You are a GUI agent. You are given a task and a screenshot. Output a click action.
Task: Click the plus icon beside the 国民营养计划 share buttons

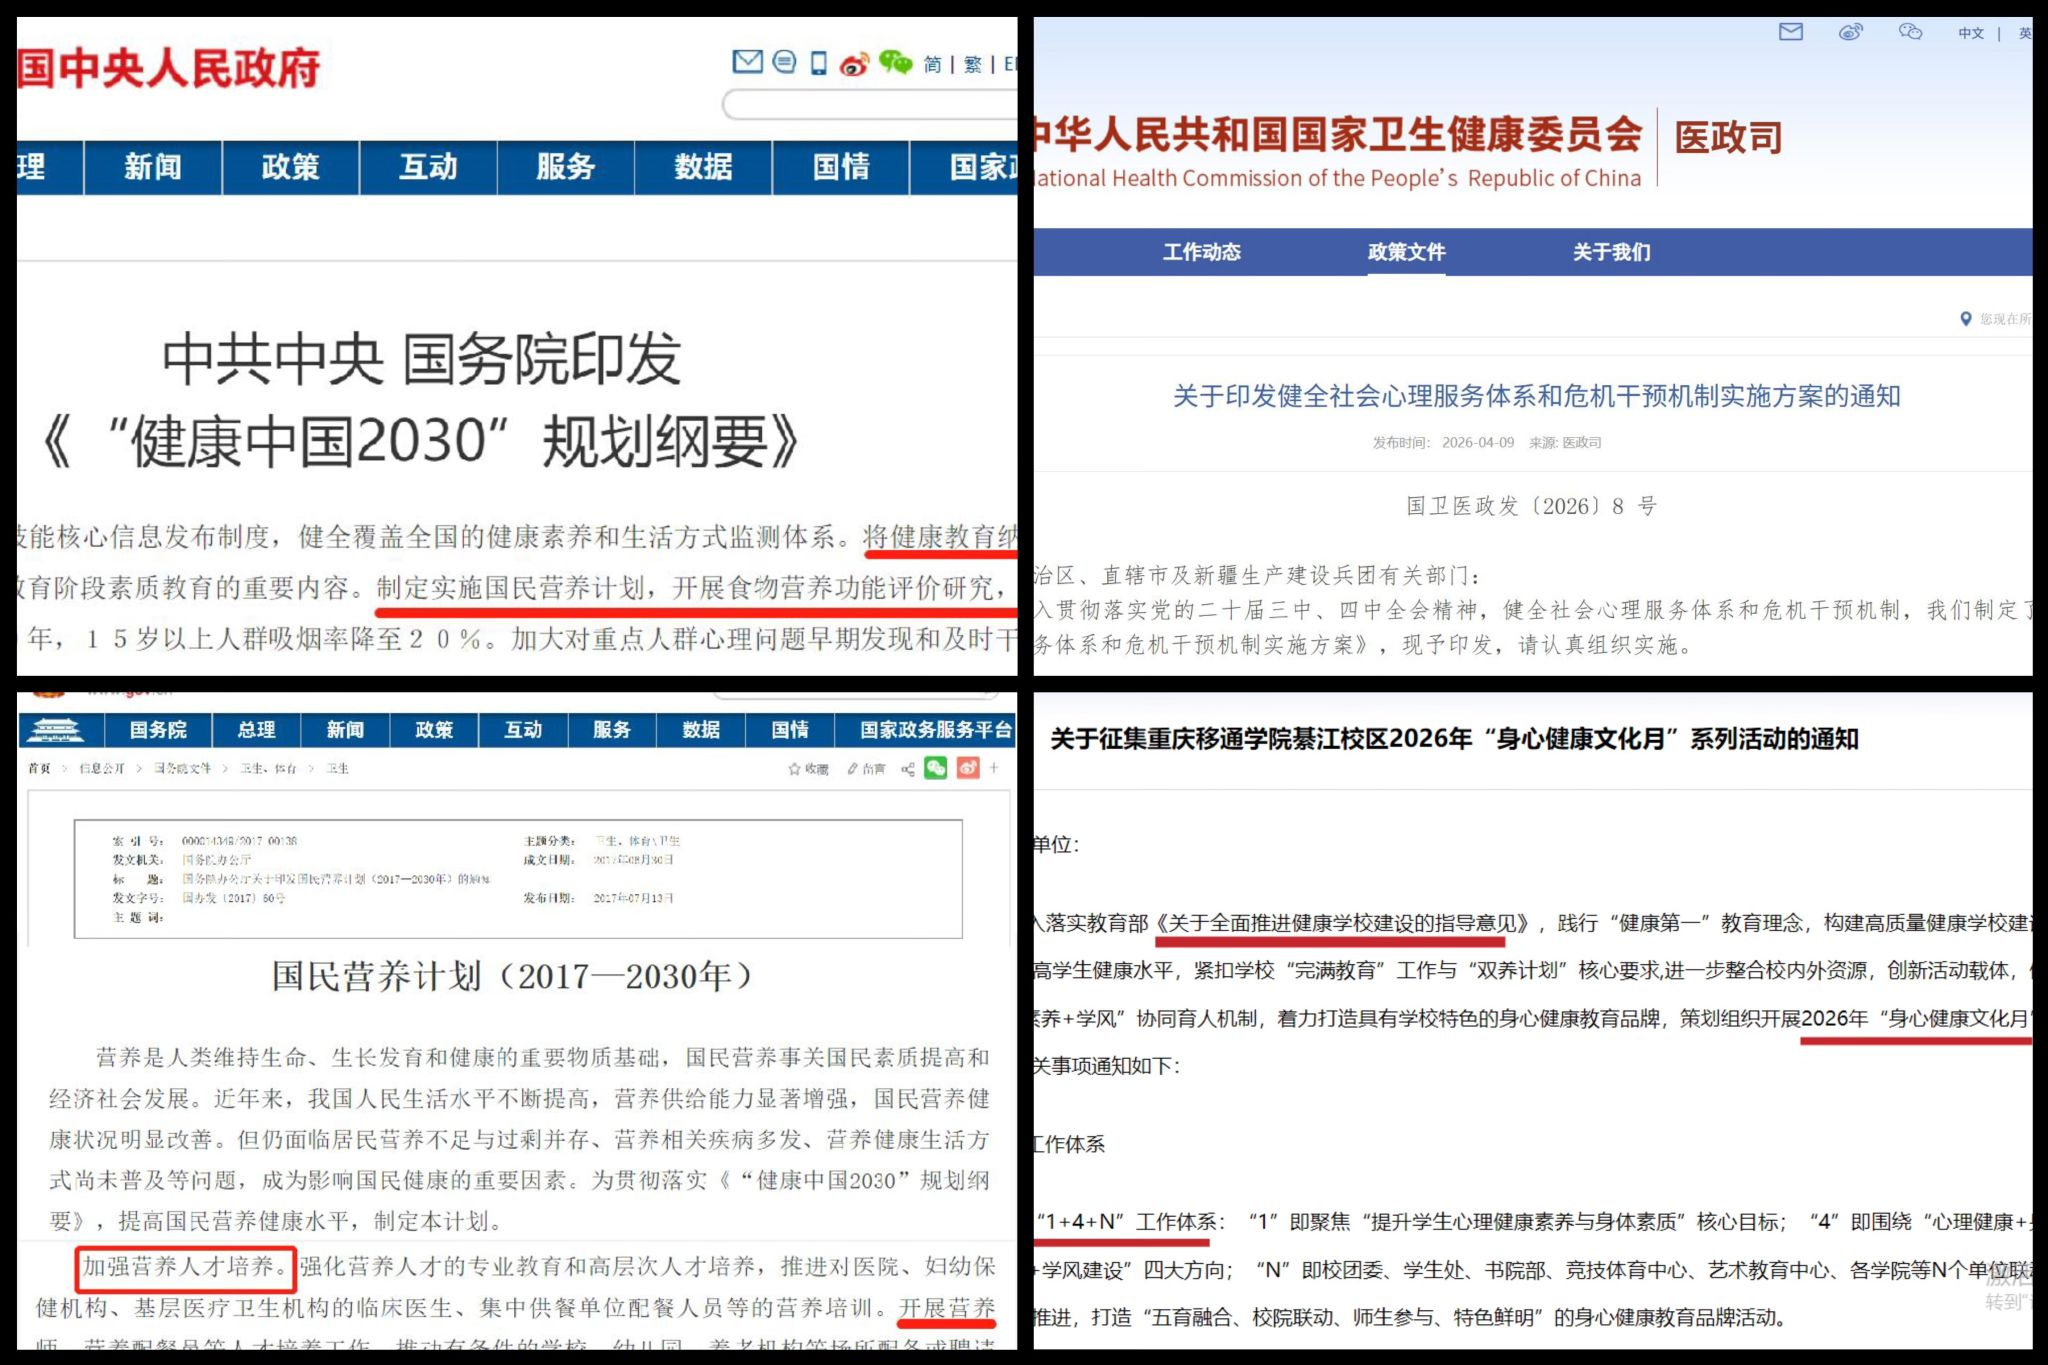[x=995, y=768]
